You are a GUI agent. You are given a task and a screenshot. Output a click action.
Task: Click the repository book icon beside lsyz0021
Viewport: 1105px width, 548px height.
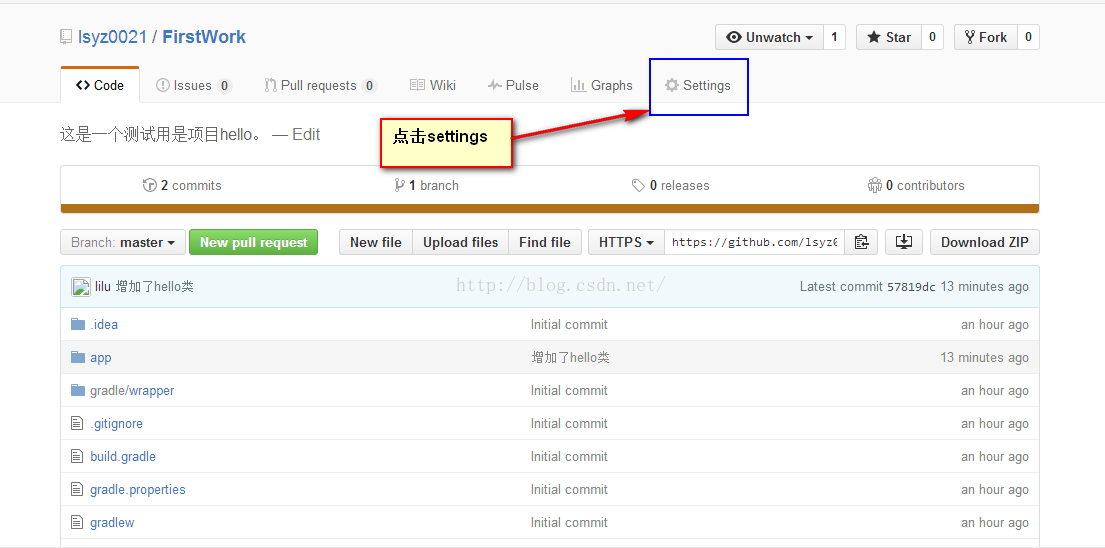point(66,37)
